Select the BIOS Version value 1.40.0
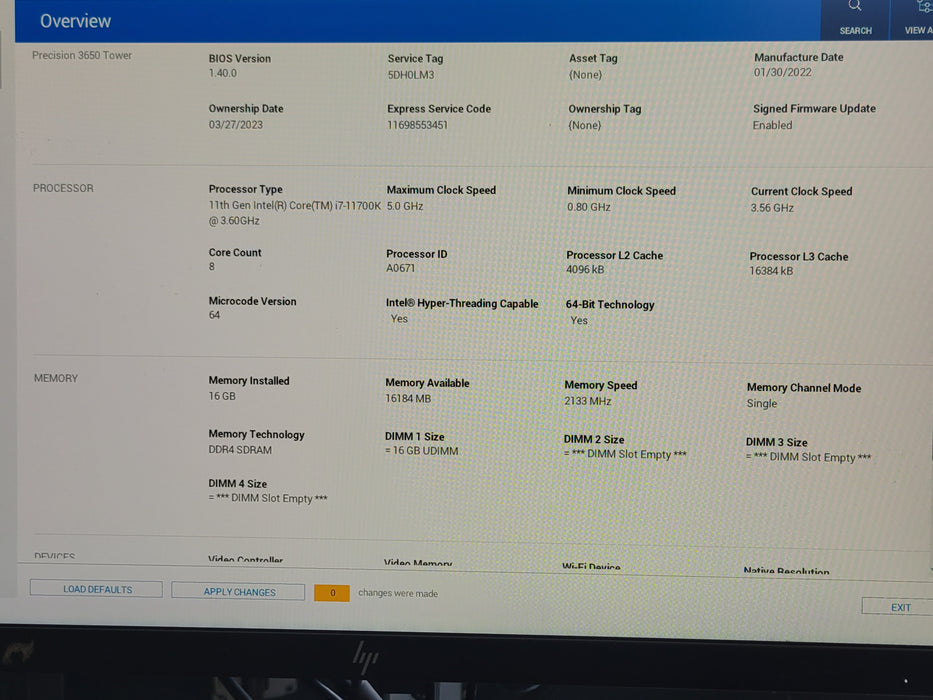933x700 pixels. point(223,73)
